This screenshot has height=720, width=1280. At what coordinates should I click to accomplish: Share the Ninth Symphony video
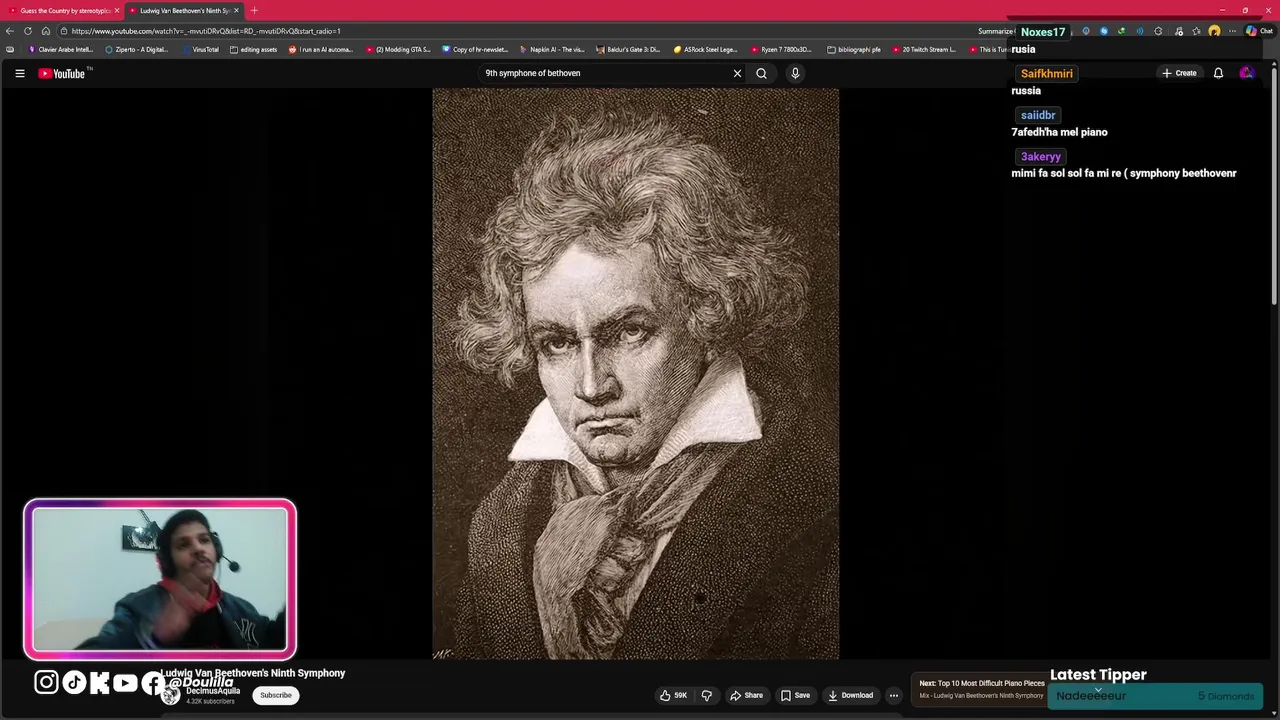746,695
